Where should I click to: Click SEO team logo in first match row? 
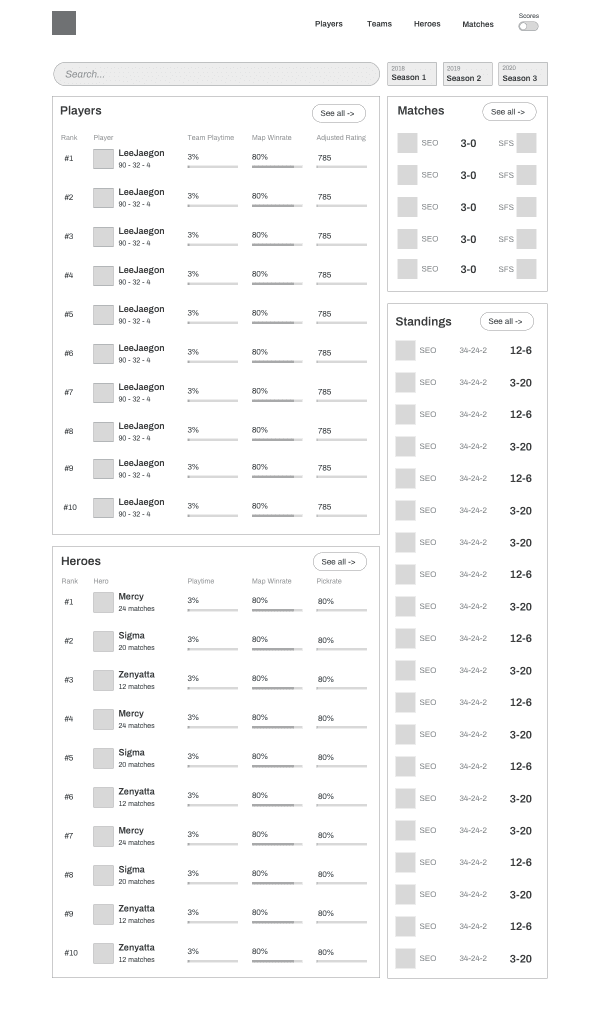click(407, 143)
